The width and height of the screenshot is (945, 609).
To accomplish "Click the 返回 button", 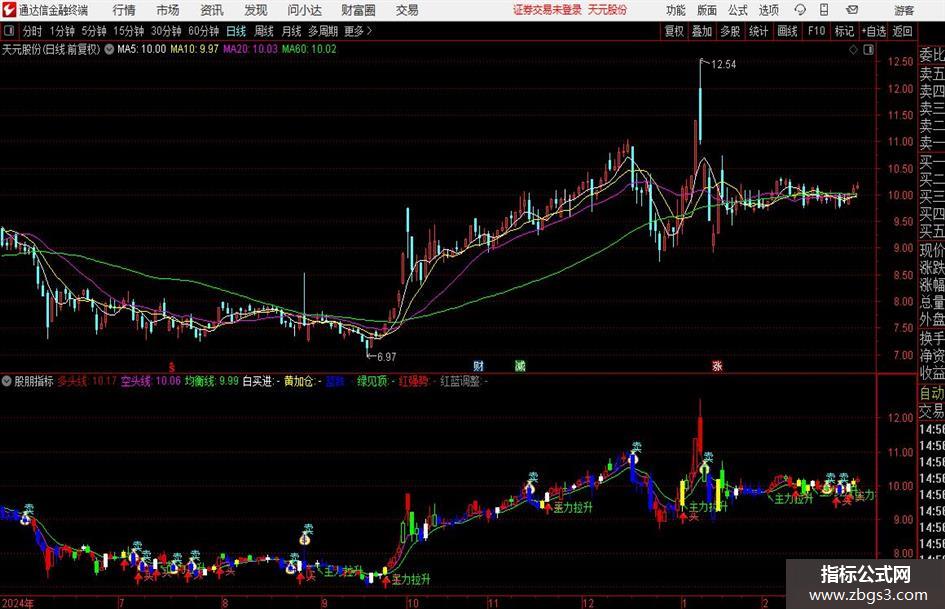I will 902,31.
